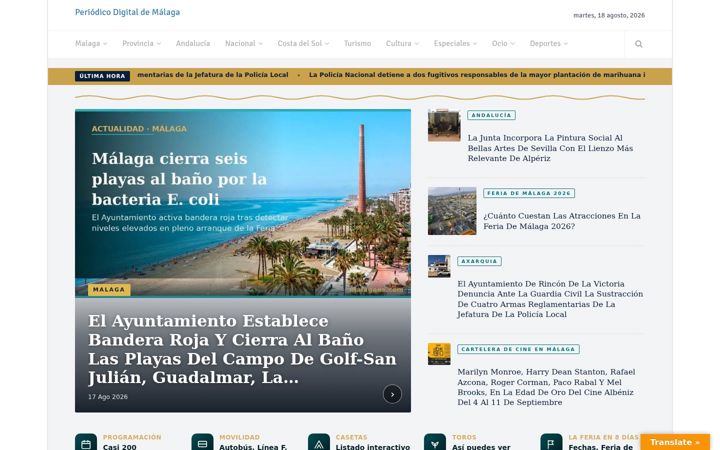Click the orange Translate button
The width and height of the screenshot is (720, 450).
(x=675, y=442)
